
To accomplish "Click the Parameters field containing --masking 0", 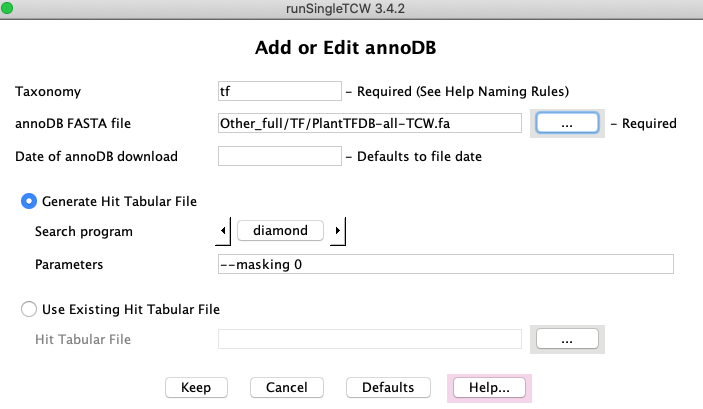I will 445,264.
